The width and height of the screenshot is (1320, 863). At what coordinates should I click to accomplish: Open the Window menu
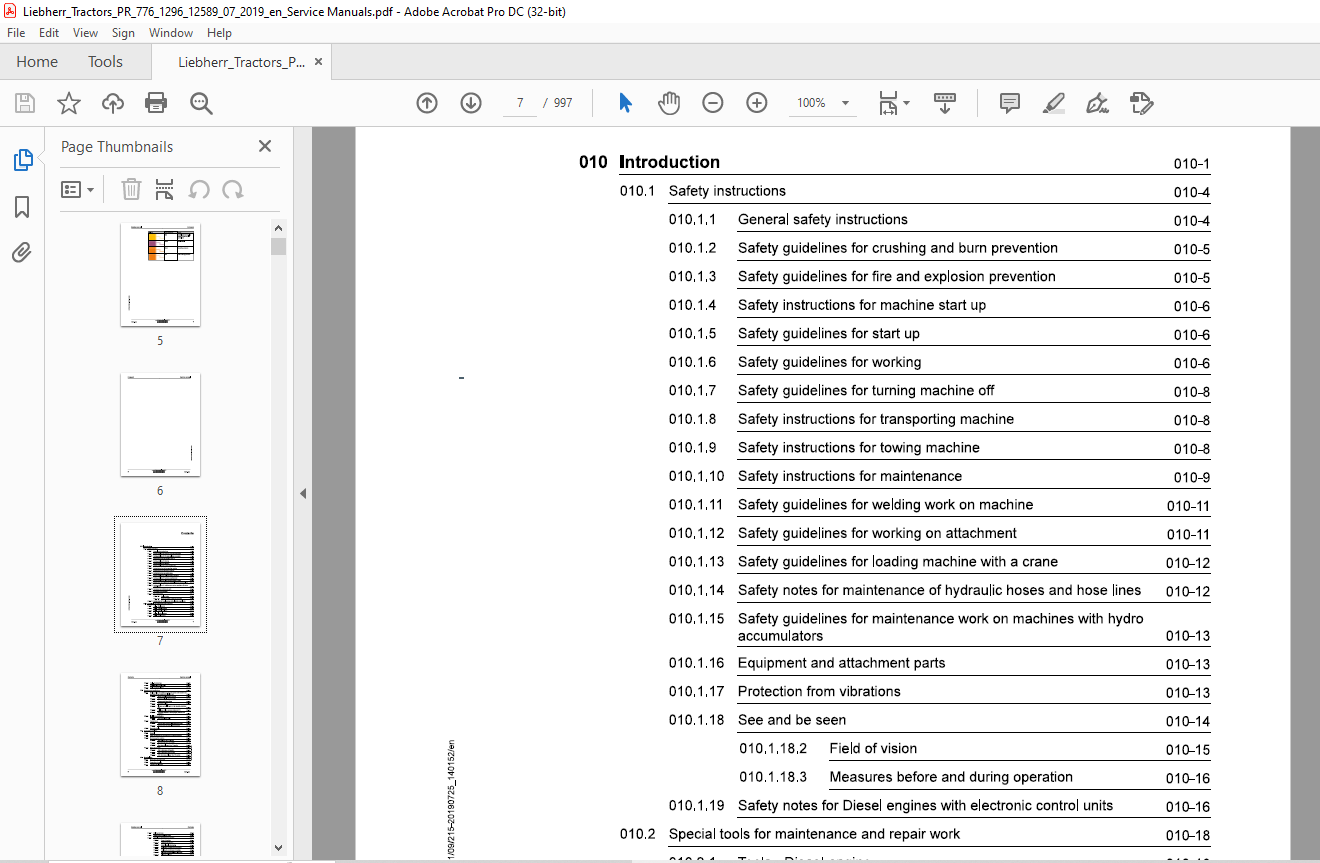click(x=171, y=33)
